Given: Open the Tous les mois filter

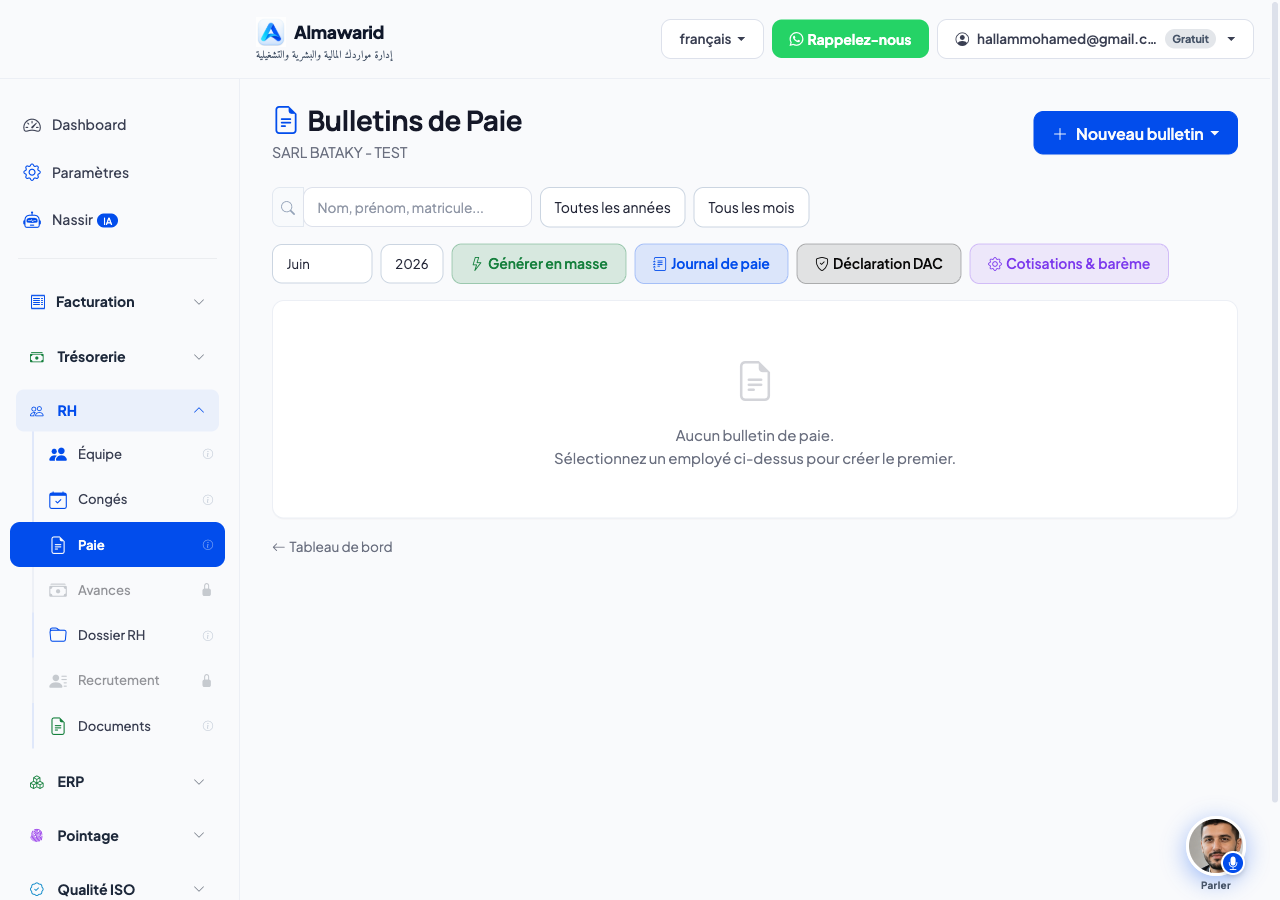Looking at the screenshot, I should point(751,208).
